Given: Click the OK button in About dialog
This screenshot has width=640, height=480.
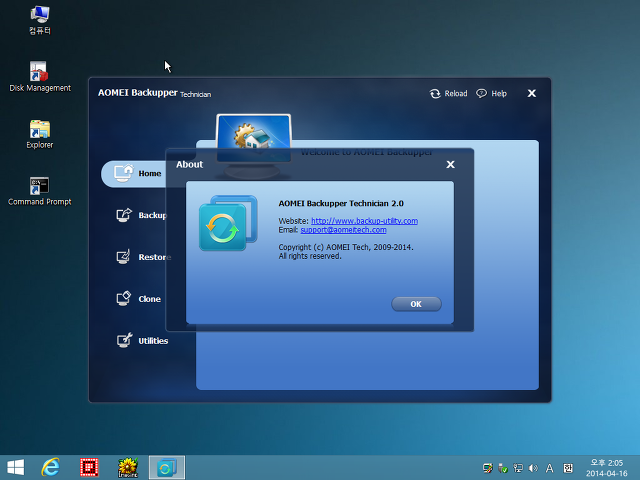Looking at the screenshot, I should click(x=416, y=304).
